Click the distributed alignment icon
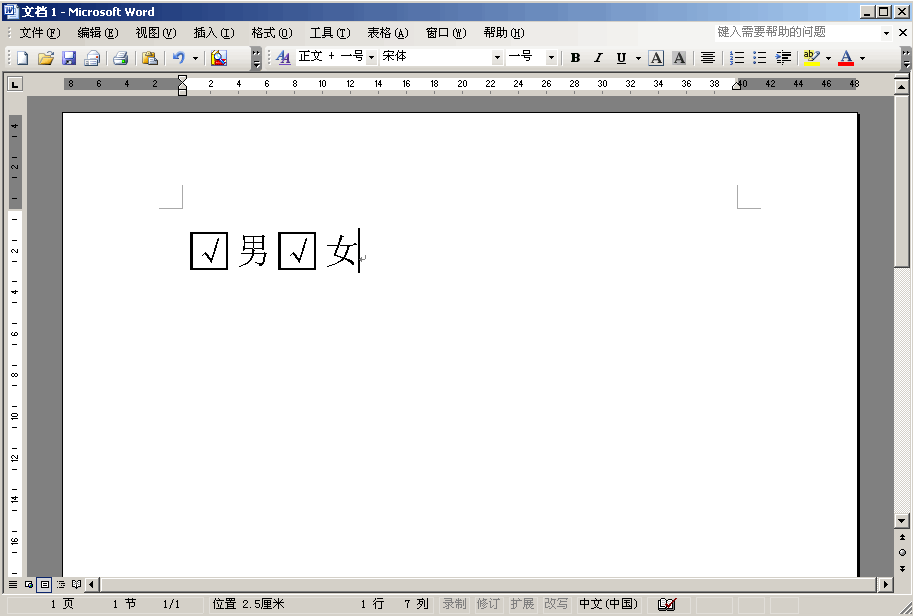 pyautogui.click(x=707, y=58)
